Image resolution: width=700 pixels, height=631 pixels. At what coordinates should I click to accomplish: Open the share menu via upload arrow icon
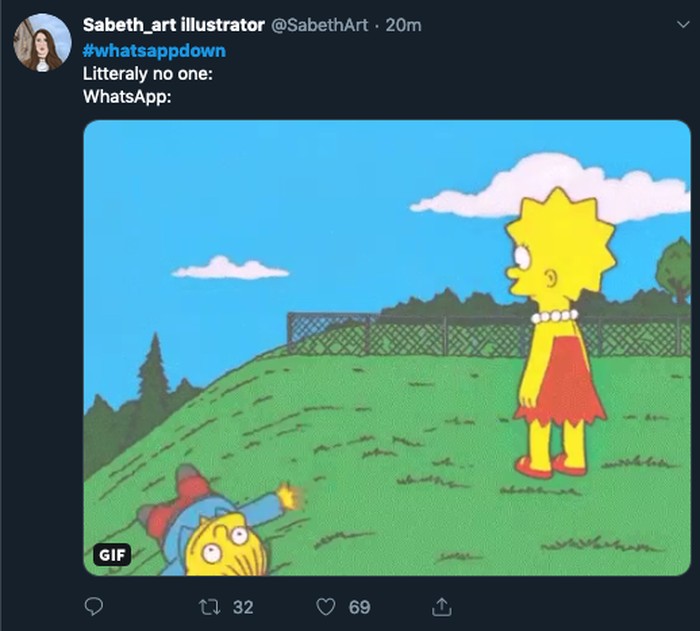coord(440,607)
